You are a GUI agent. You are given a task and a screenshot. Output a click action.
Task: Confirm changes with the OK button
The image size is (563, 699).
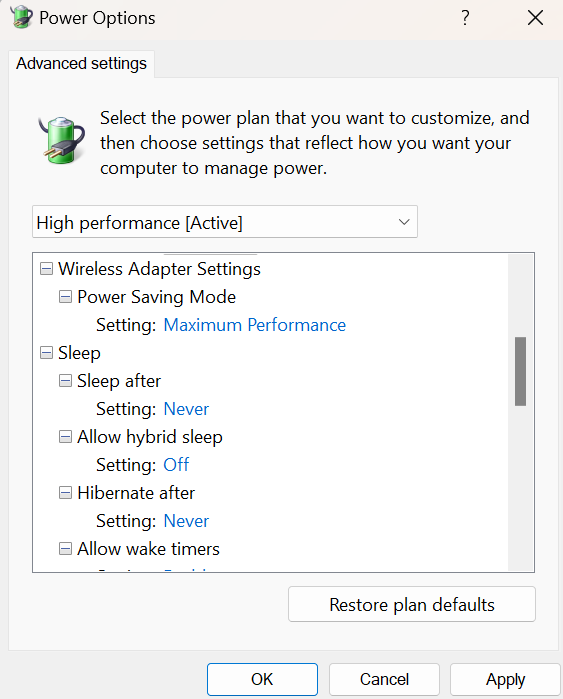pyautogui.click(x=262, y=679)
